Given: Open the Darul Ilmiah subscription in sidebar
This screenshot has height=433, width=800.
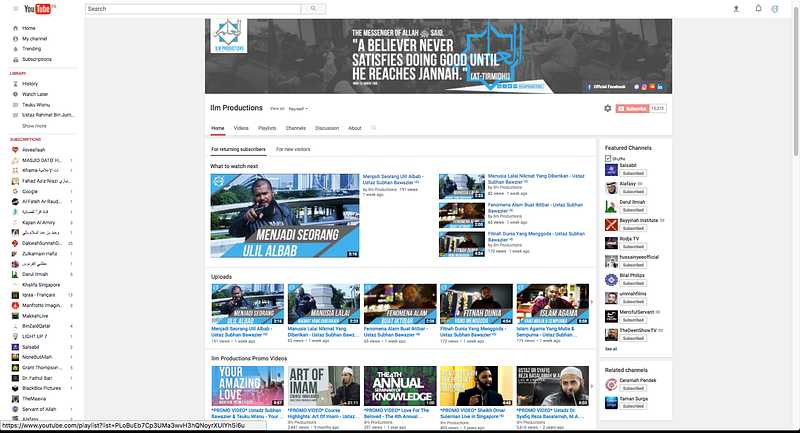Looking at the screenshot, I should (x=35, y=274).
